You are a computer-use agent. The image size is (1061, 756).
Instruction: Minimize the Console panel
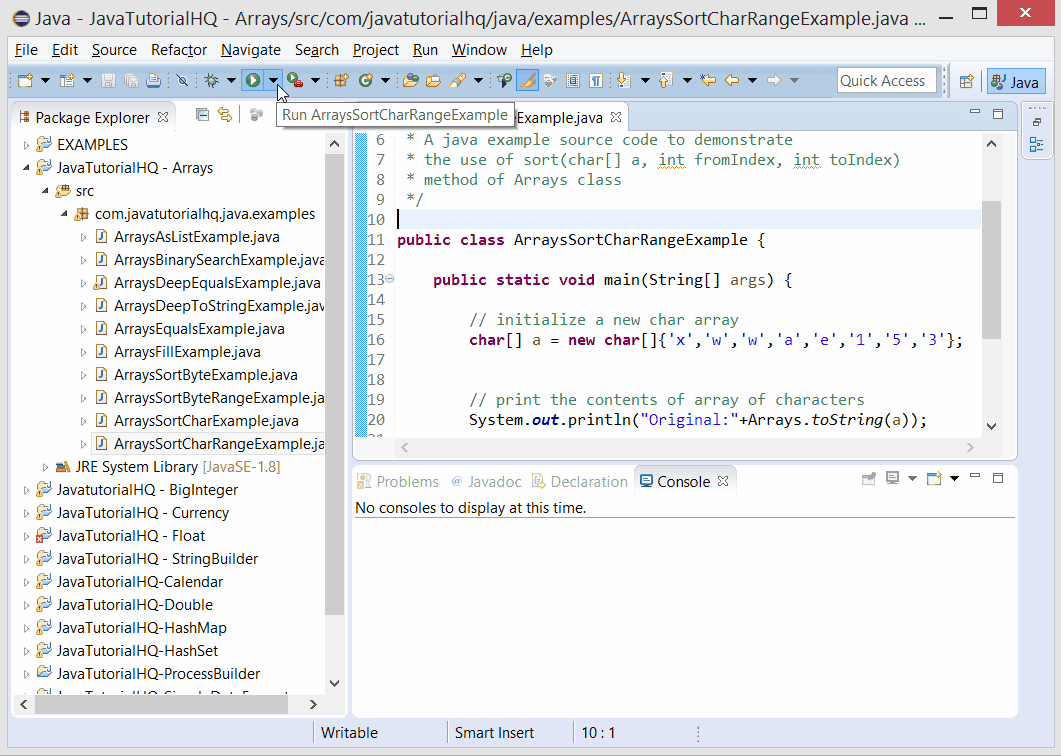(975, 477)
